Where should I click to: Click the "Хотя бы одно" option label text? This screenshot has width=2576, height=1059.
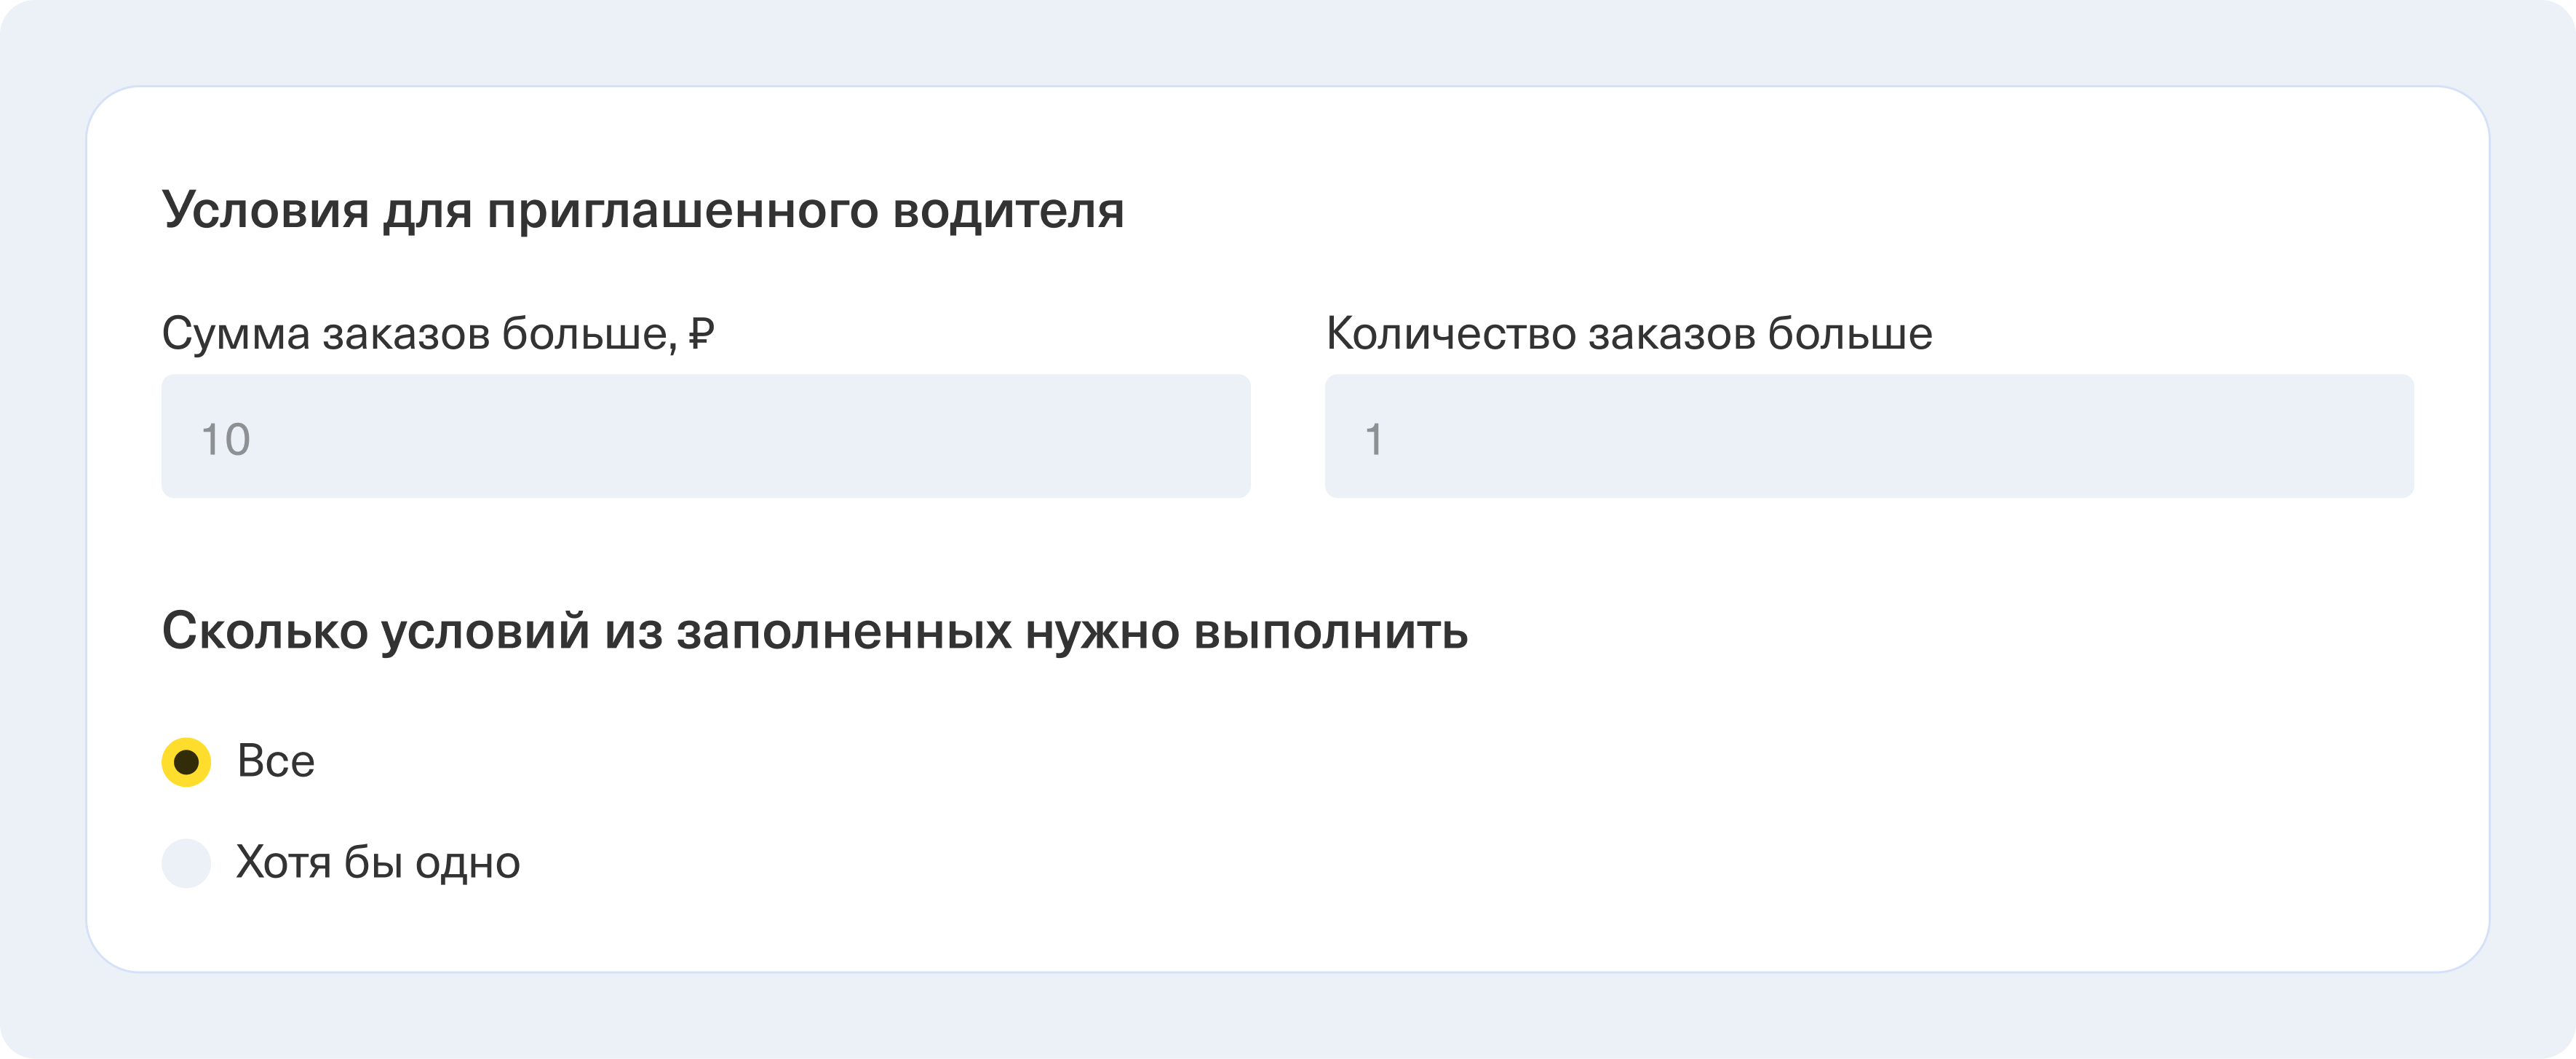(378, 863)
